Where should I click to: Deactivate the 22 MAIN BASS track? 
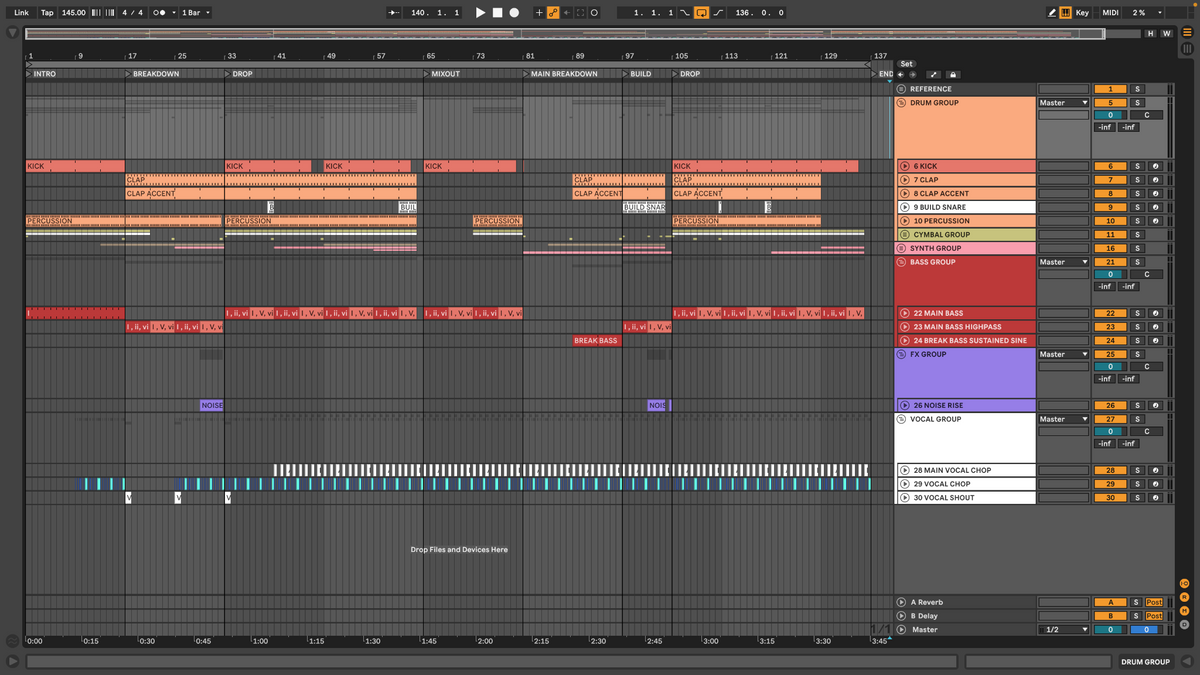[1110, 313]
